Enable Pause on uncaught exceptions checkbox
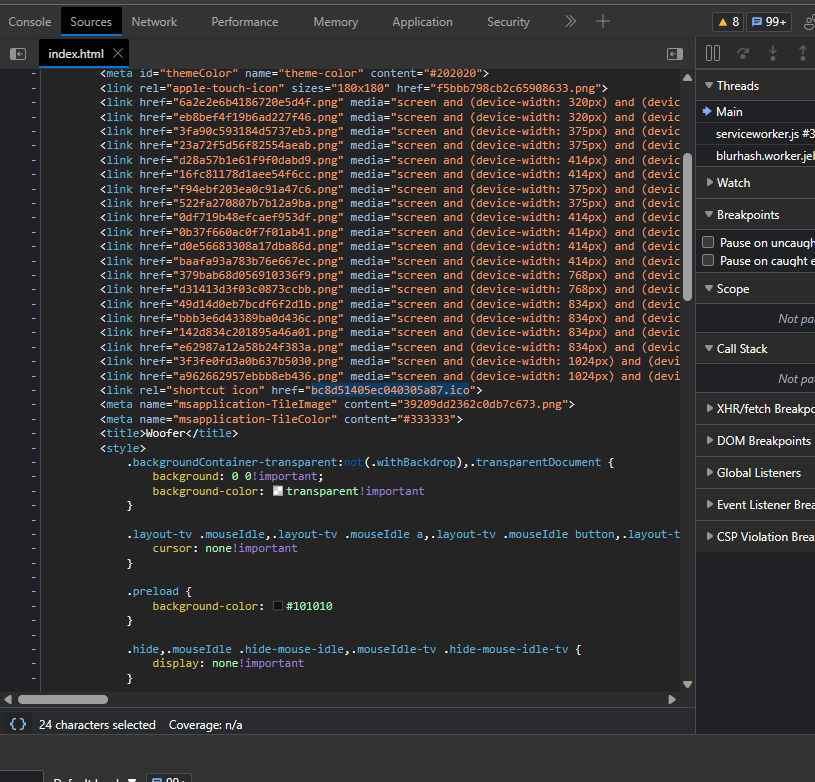 click(708, 242)
